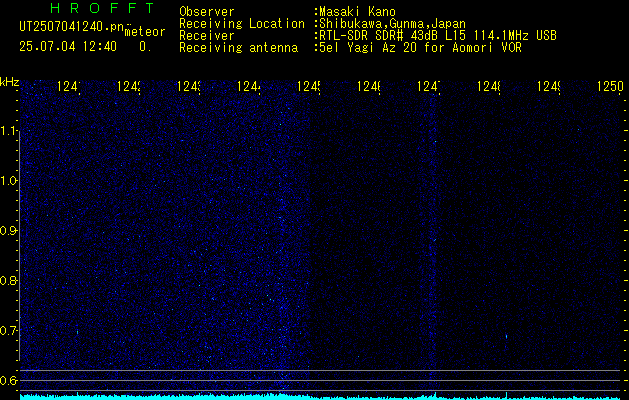Click the 1246 time axis label

pos(369,86)
